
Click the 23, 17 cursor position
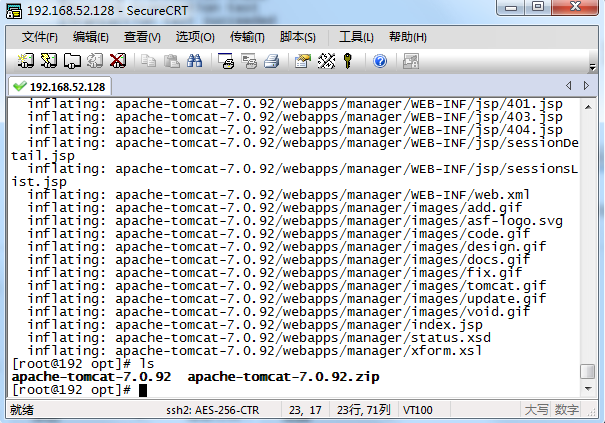pos(305,410)
